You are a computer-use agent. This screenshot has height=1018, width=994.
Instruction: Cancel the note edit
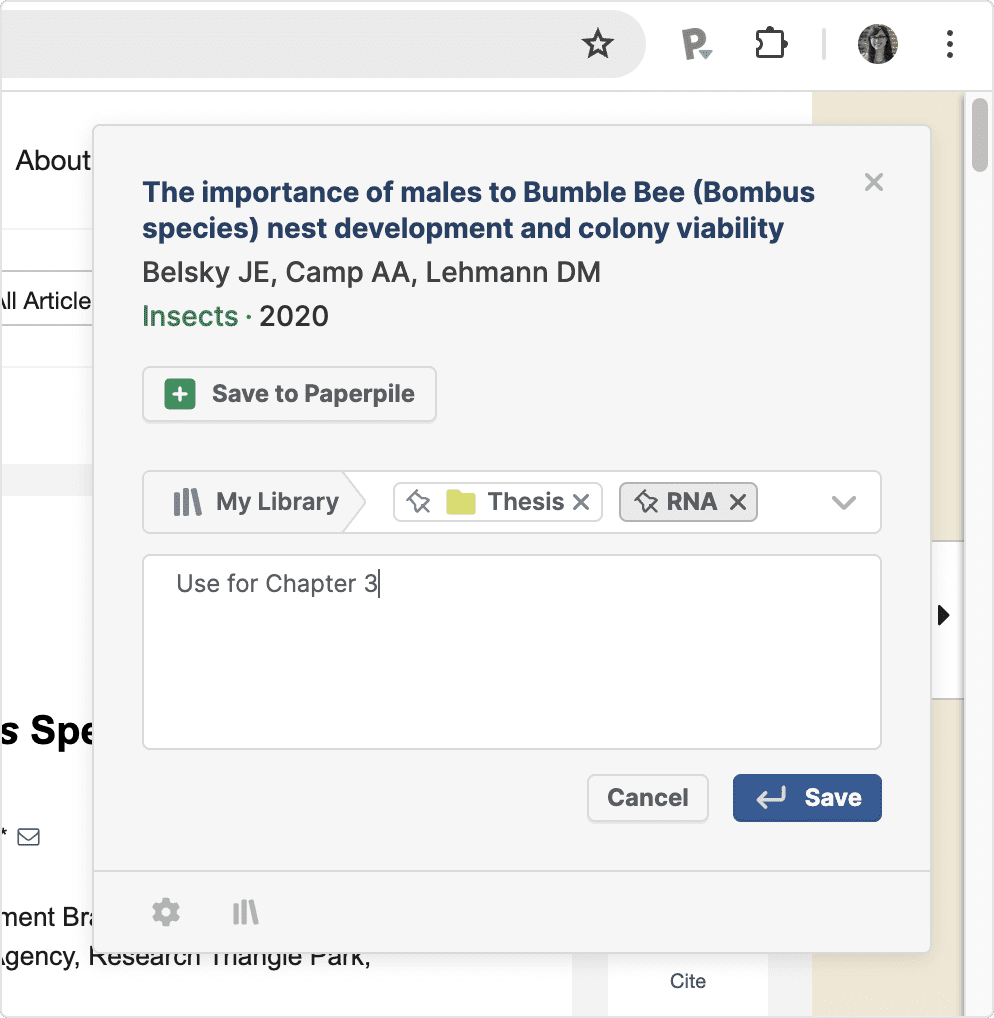648,798
